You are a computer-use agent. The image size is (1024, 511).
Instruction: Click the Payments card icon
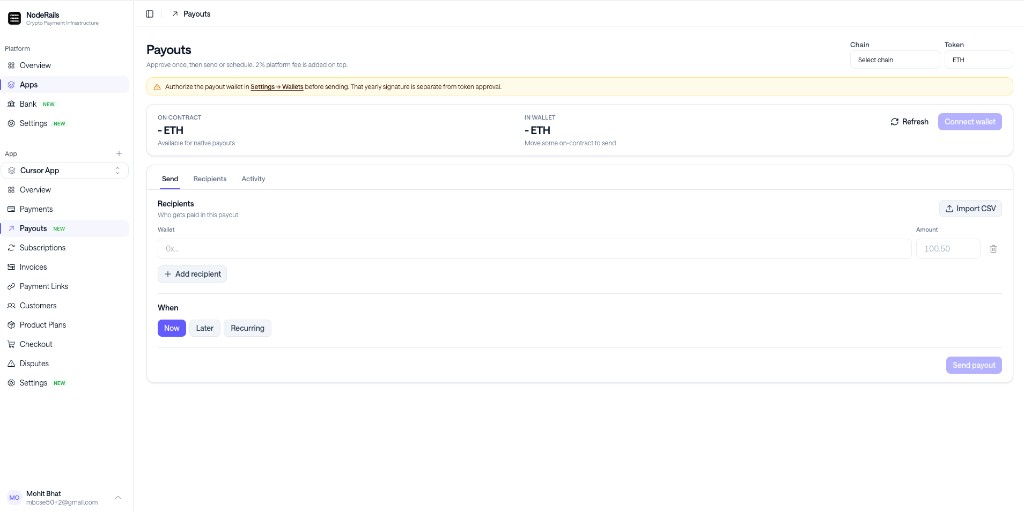coord(11,209)
